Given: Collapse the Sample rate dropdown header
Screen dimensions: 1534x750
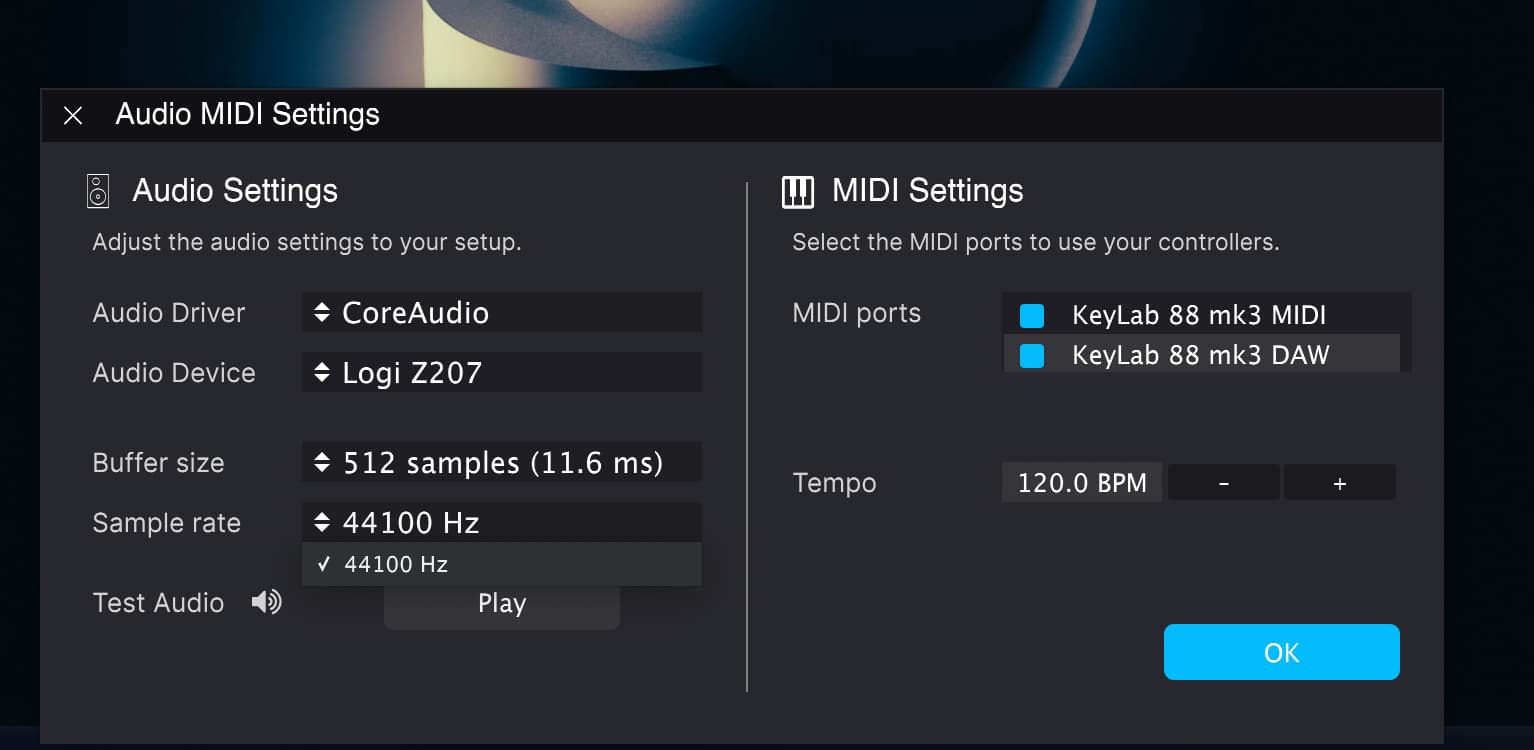Looking at the screenshot, I should (x=502, y=522).
